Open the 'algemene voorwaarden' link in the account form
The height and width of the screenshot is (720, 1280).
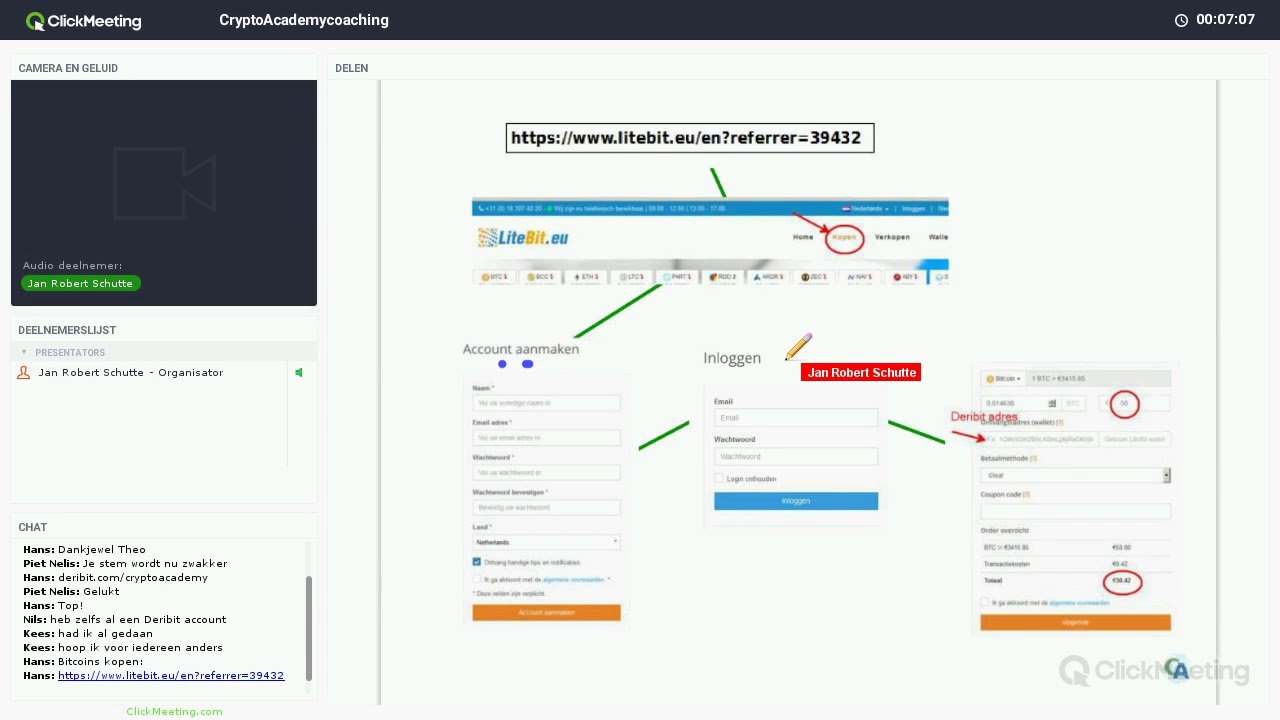pyautogui.click(x=573, y=580)
